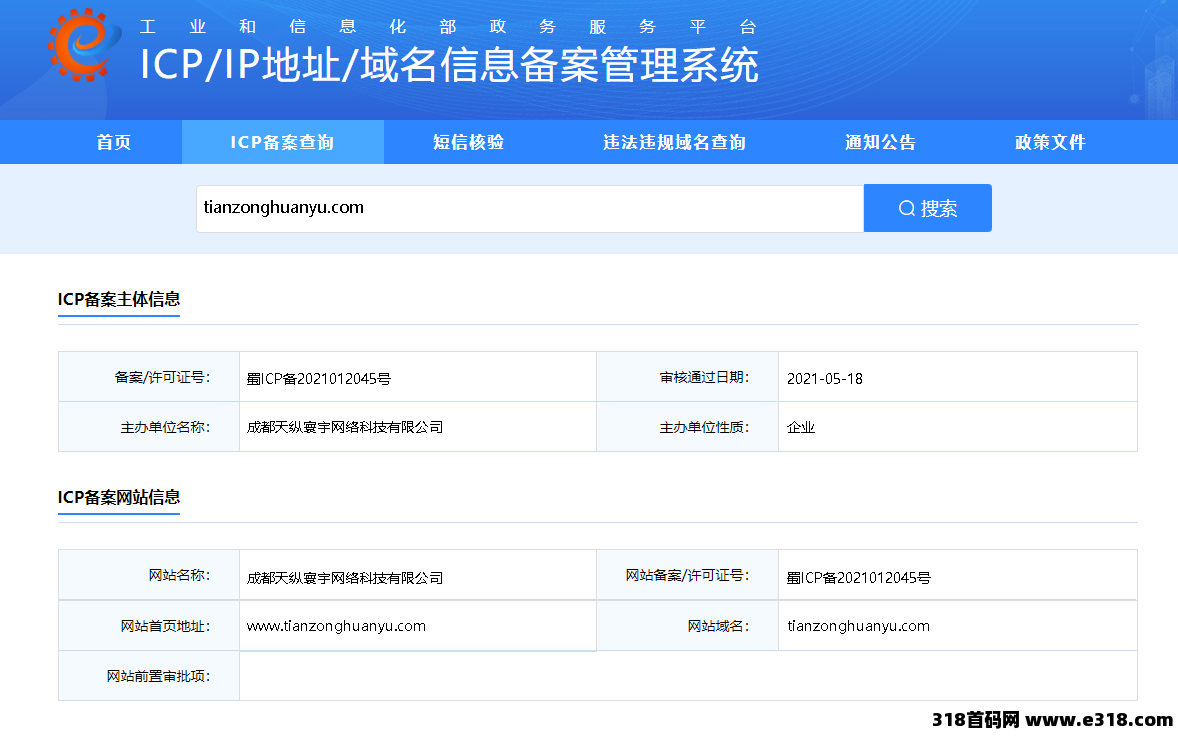Select the company name in the 网站名称 row
1178x737 pixels.
point(345,578)
